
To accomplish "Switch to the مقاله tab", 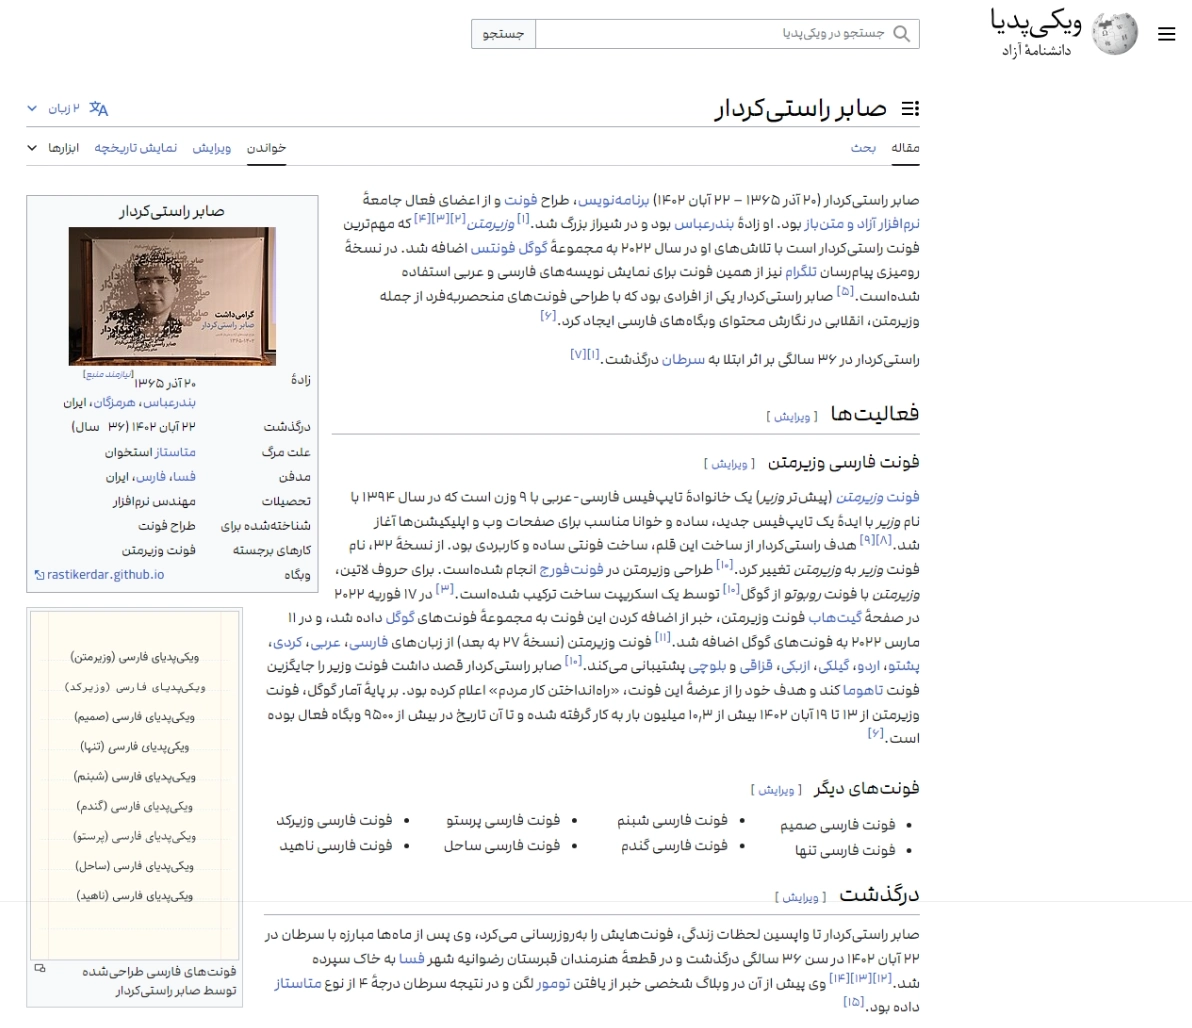I will click(905, 148).
